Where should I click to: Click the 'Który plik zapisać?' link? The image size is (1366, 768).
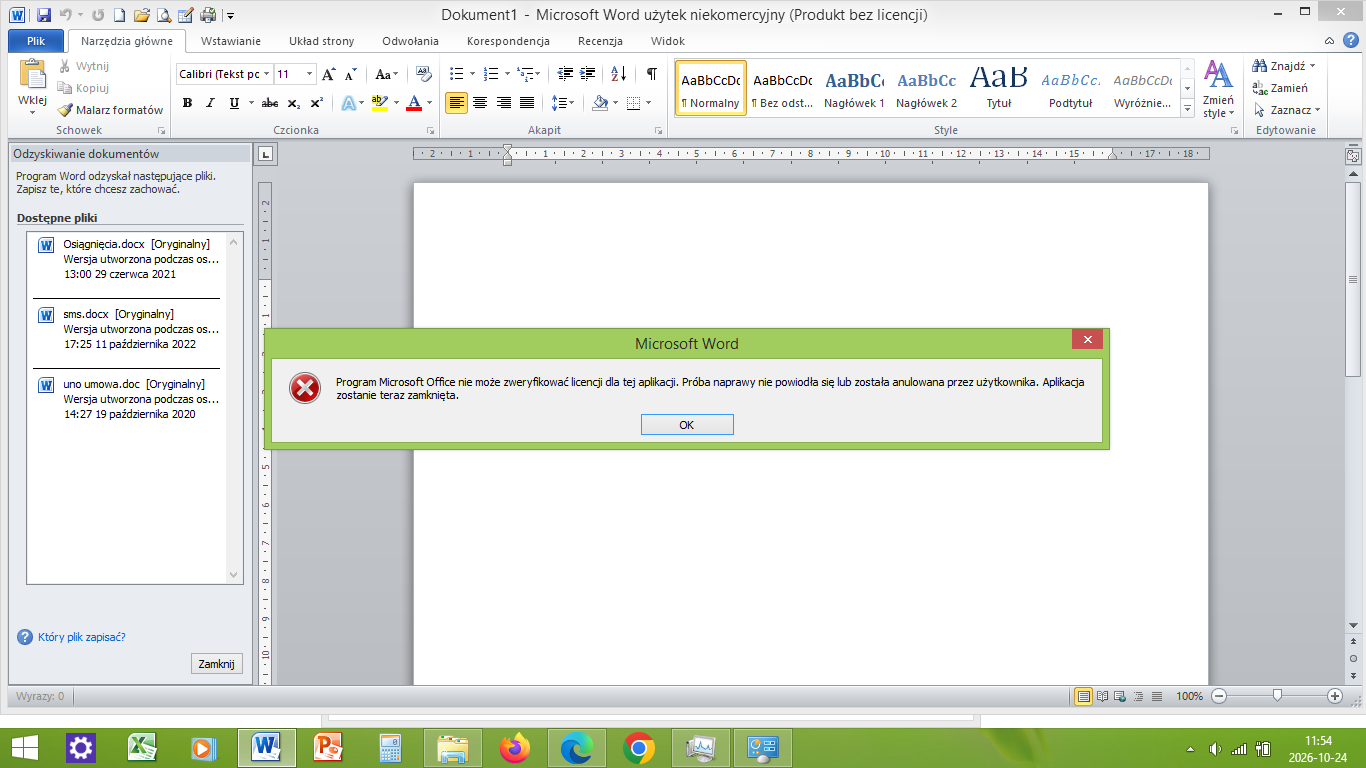81,637
